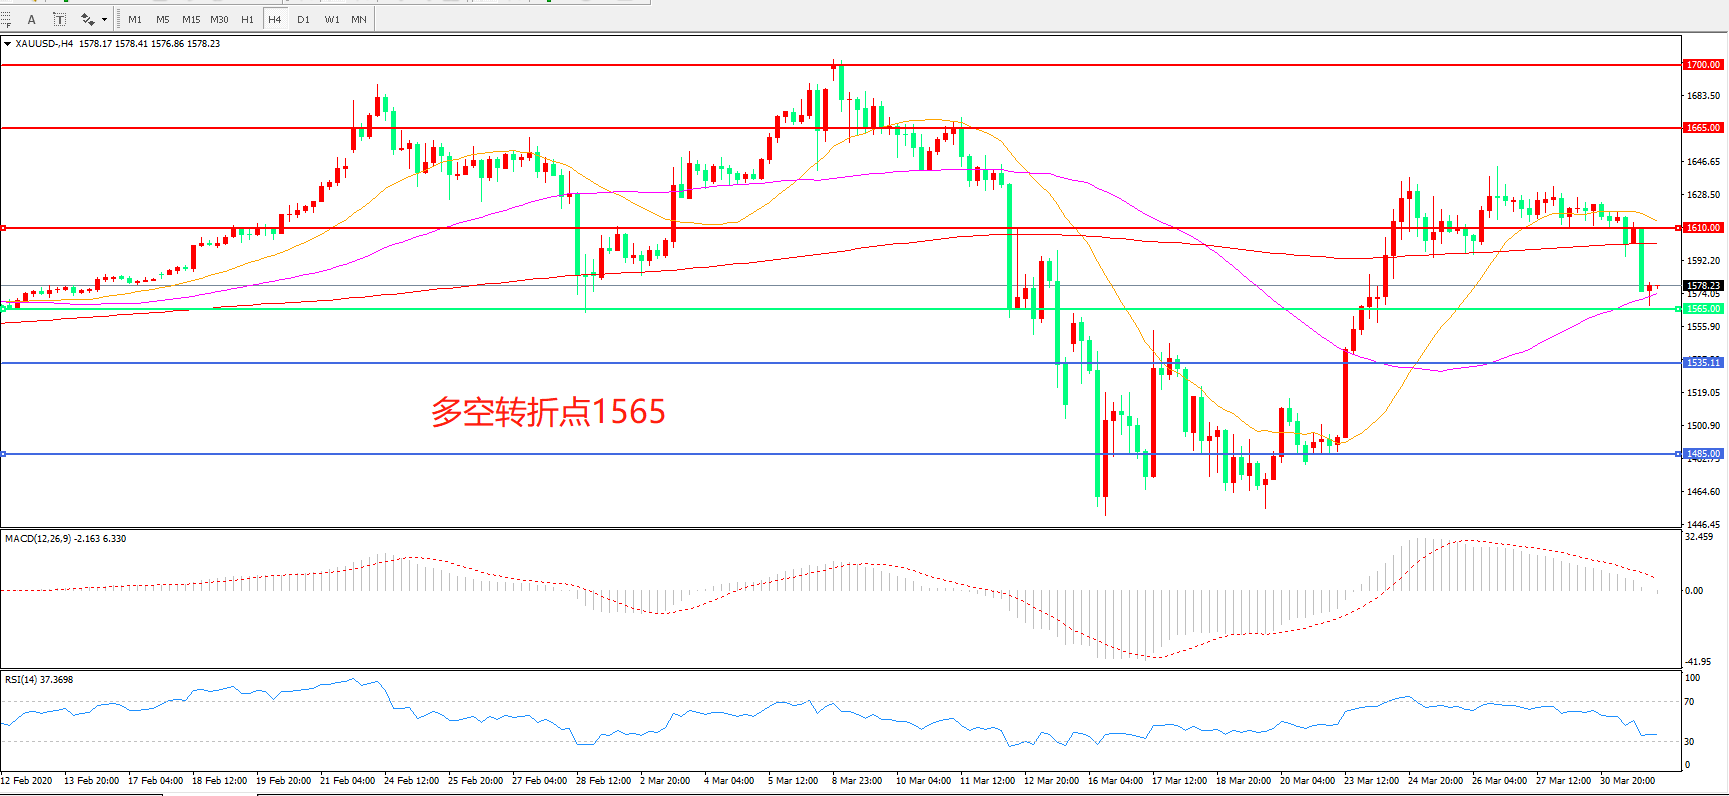Select the Text 'A' drawing tool

pos(32,19)
